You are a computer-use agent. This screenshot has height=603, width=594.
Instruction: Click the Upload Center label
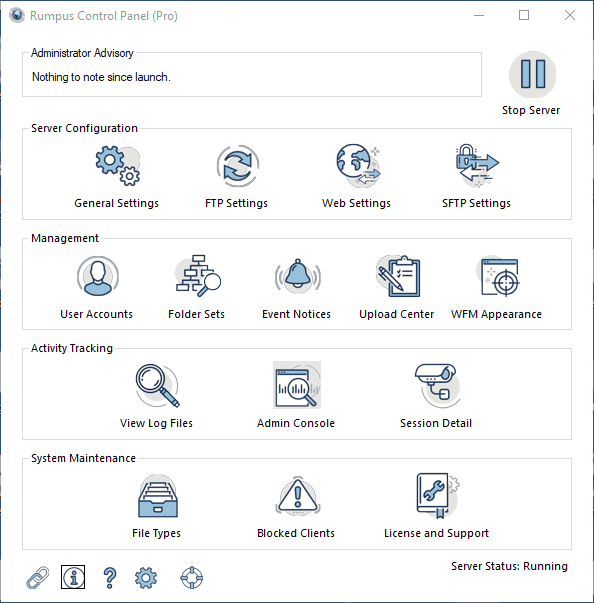click(397, 314)
